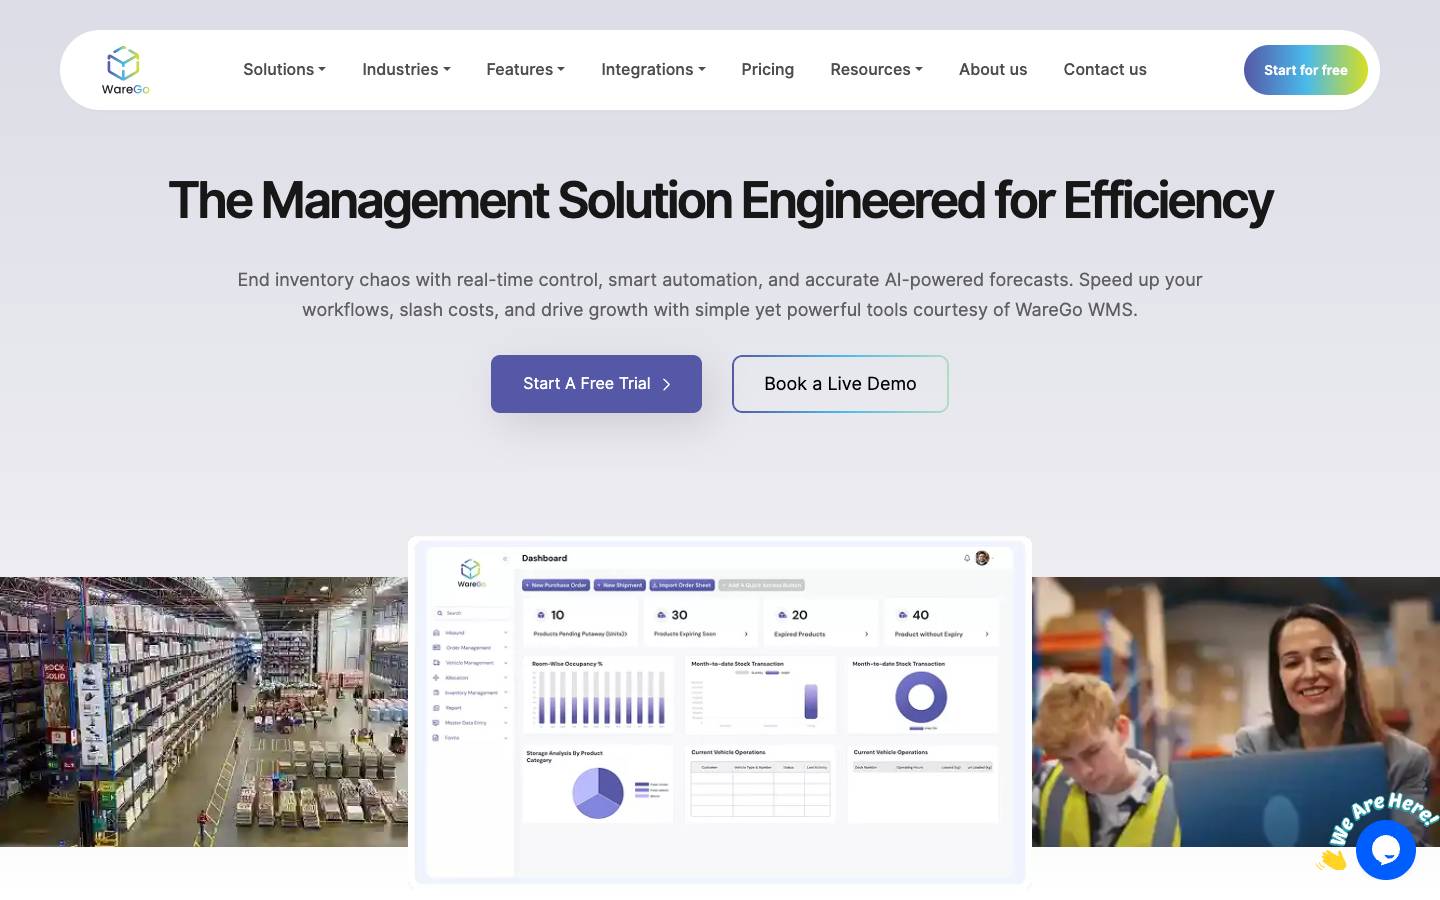The height and width of the screenshot is (900, 1440).
Task: Click the WareGo logo inside the dashboard preview
Action: pos(471,573)
